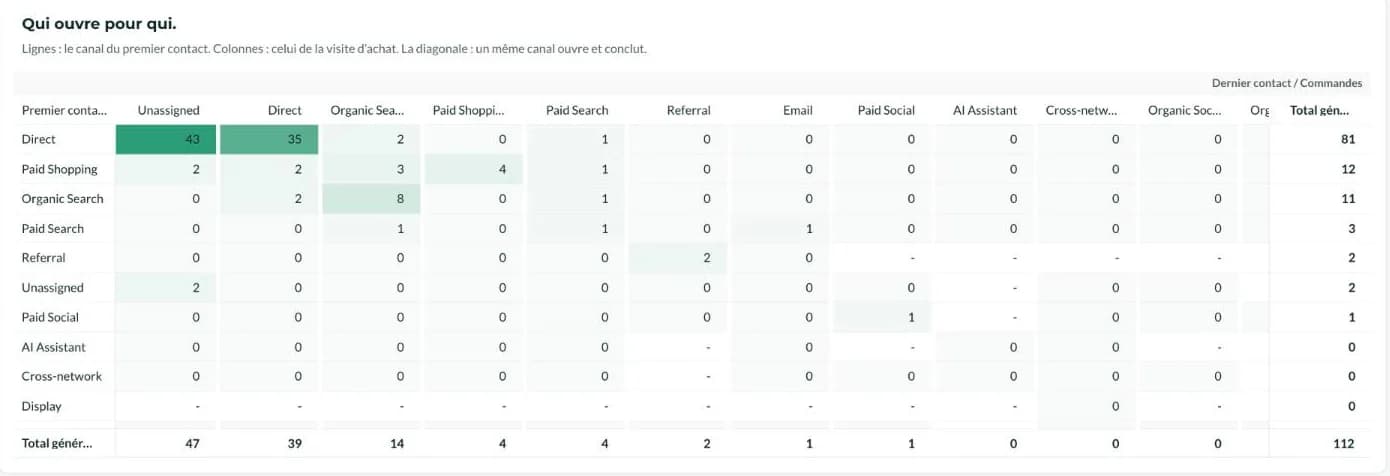Click the cell showing 35 in Direct row
Screen dimensions: 1390x476
click(269, 140)
